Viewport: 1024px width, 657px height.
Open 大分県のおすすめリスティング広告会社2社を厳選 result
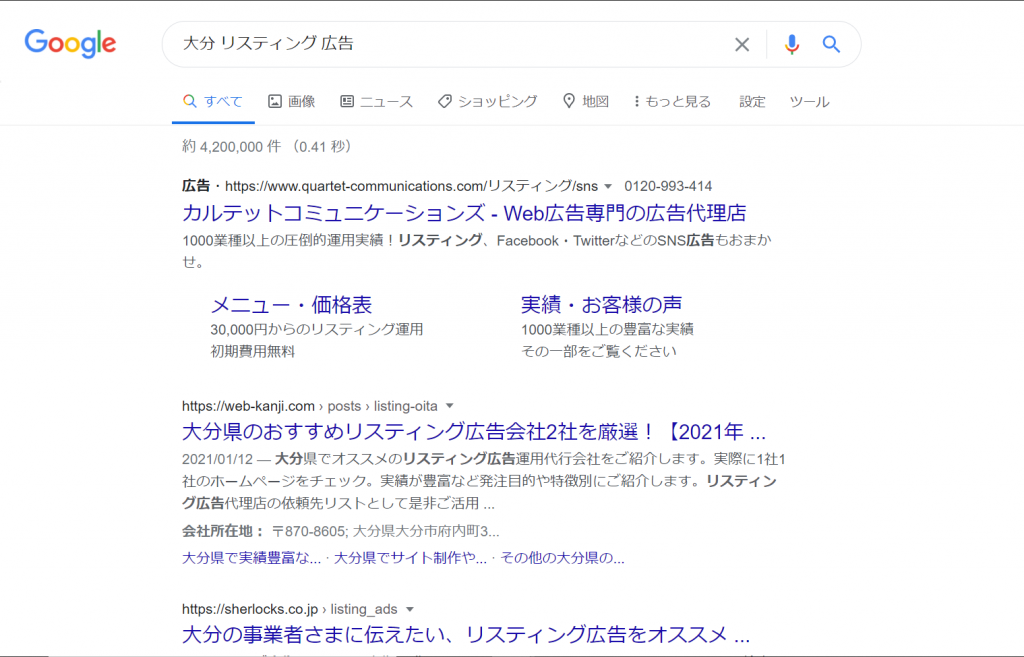473,432
